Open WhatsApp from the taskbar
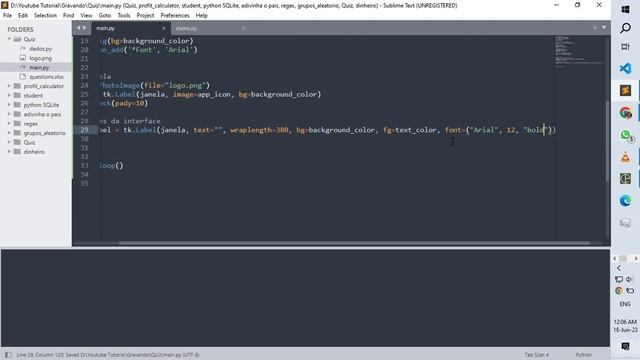This screenshot has width=640, height=360. [625, 135]
